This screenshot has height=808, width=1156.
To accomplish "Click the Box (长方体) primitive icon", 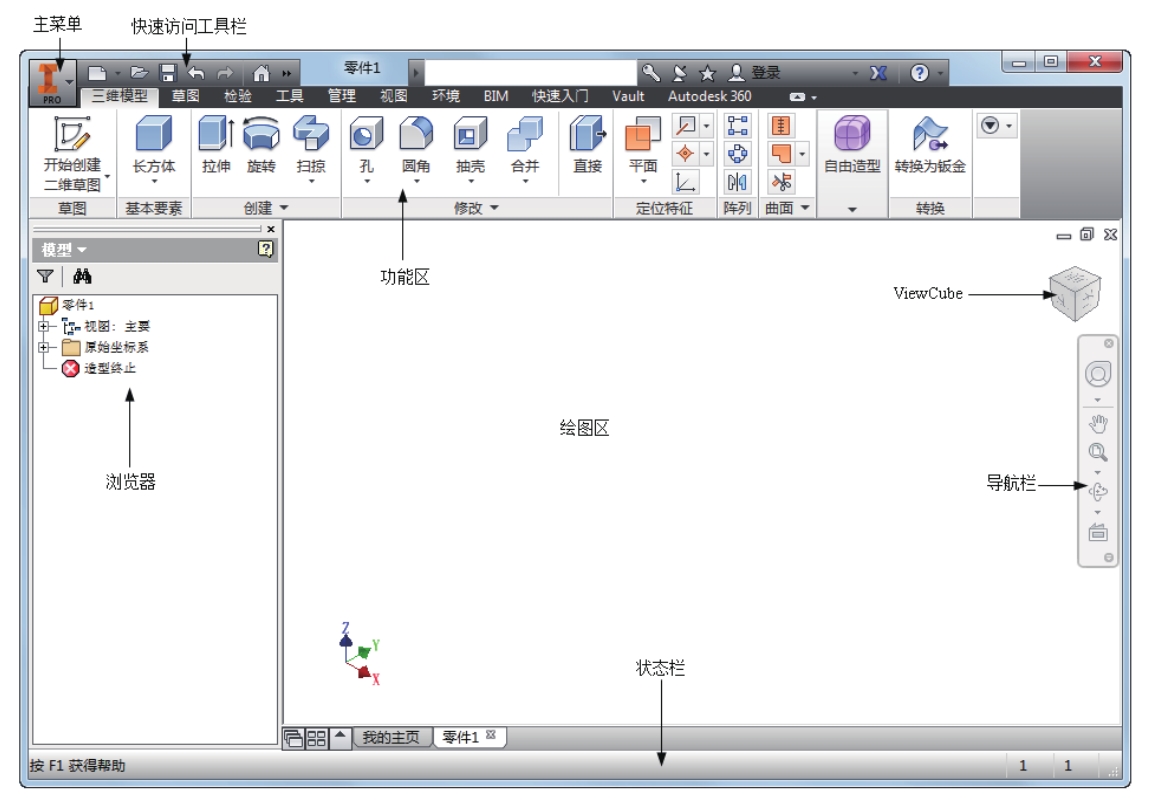I will click(153, 134).
